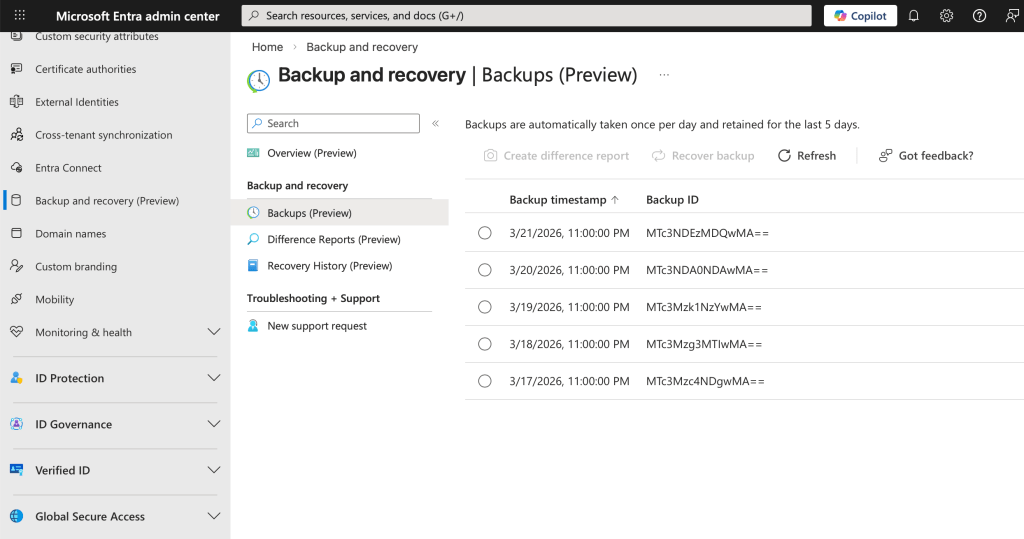
Task: Select the 3/19/2026 backup radio button
Action: pos(485,307)
